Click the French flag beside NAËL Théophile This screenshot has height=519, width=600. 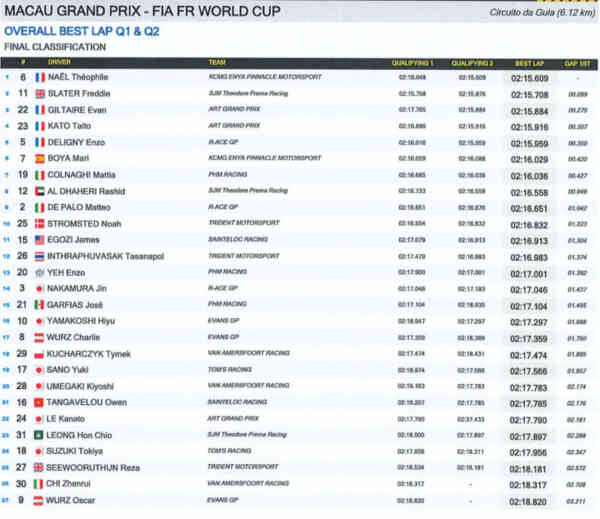40,77
